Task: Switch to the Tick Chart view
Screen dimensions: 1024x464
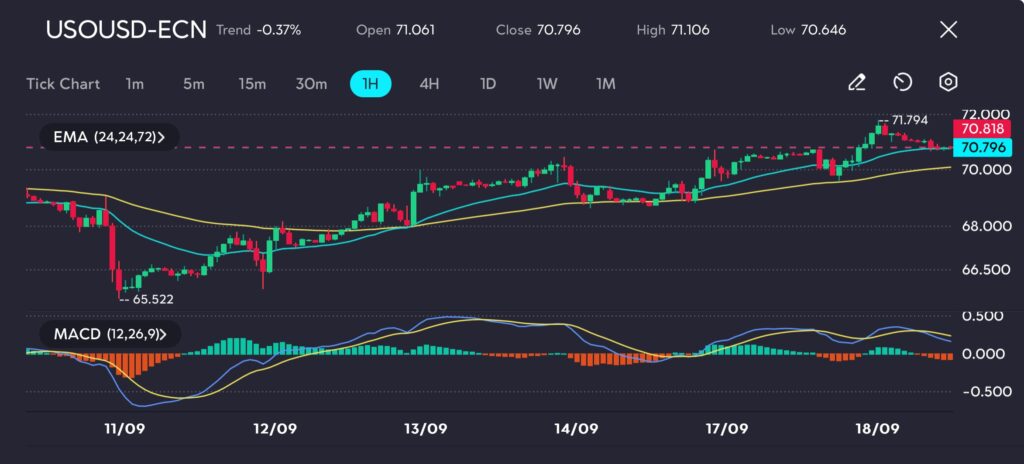Action: point(63,84)
